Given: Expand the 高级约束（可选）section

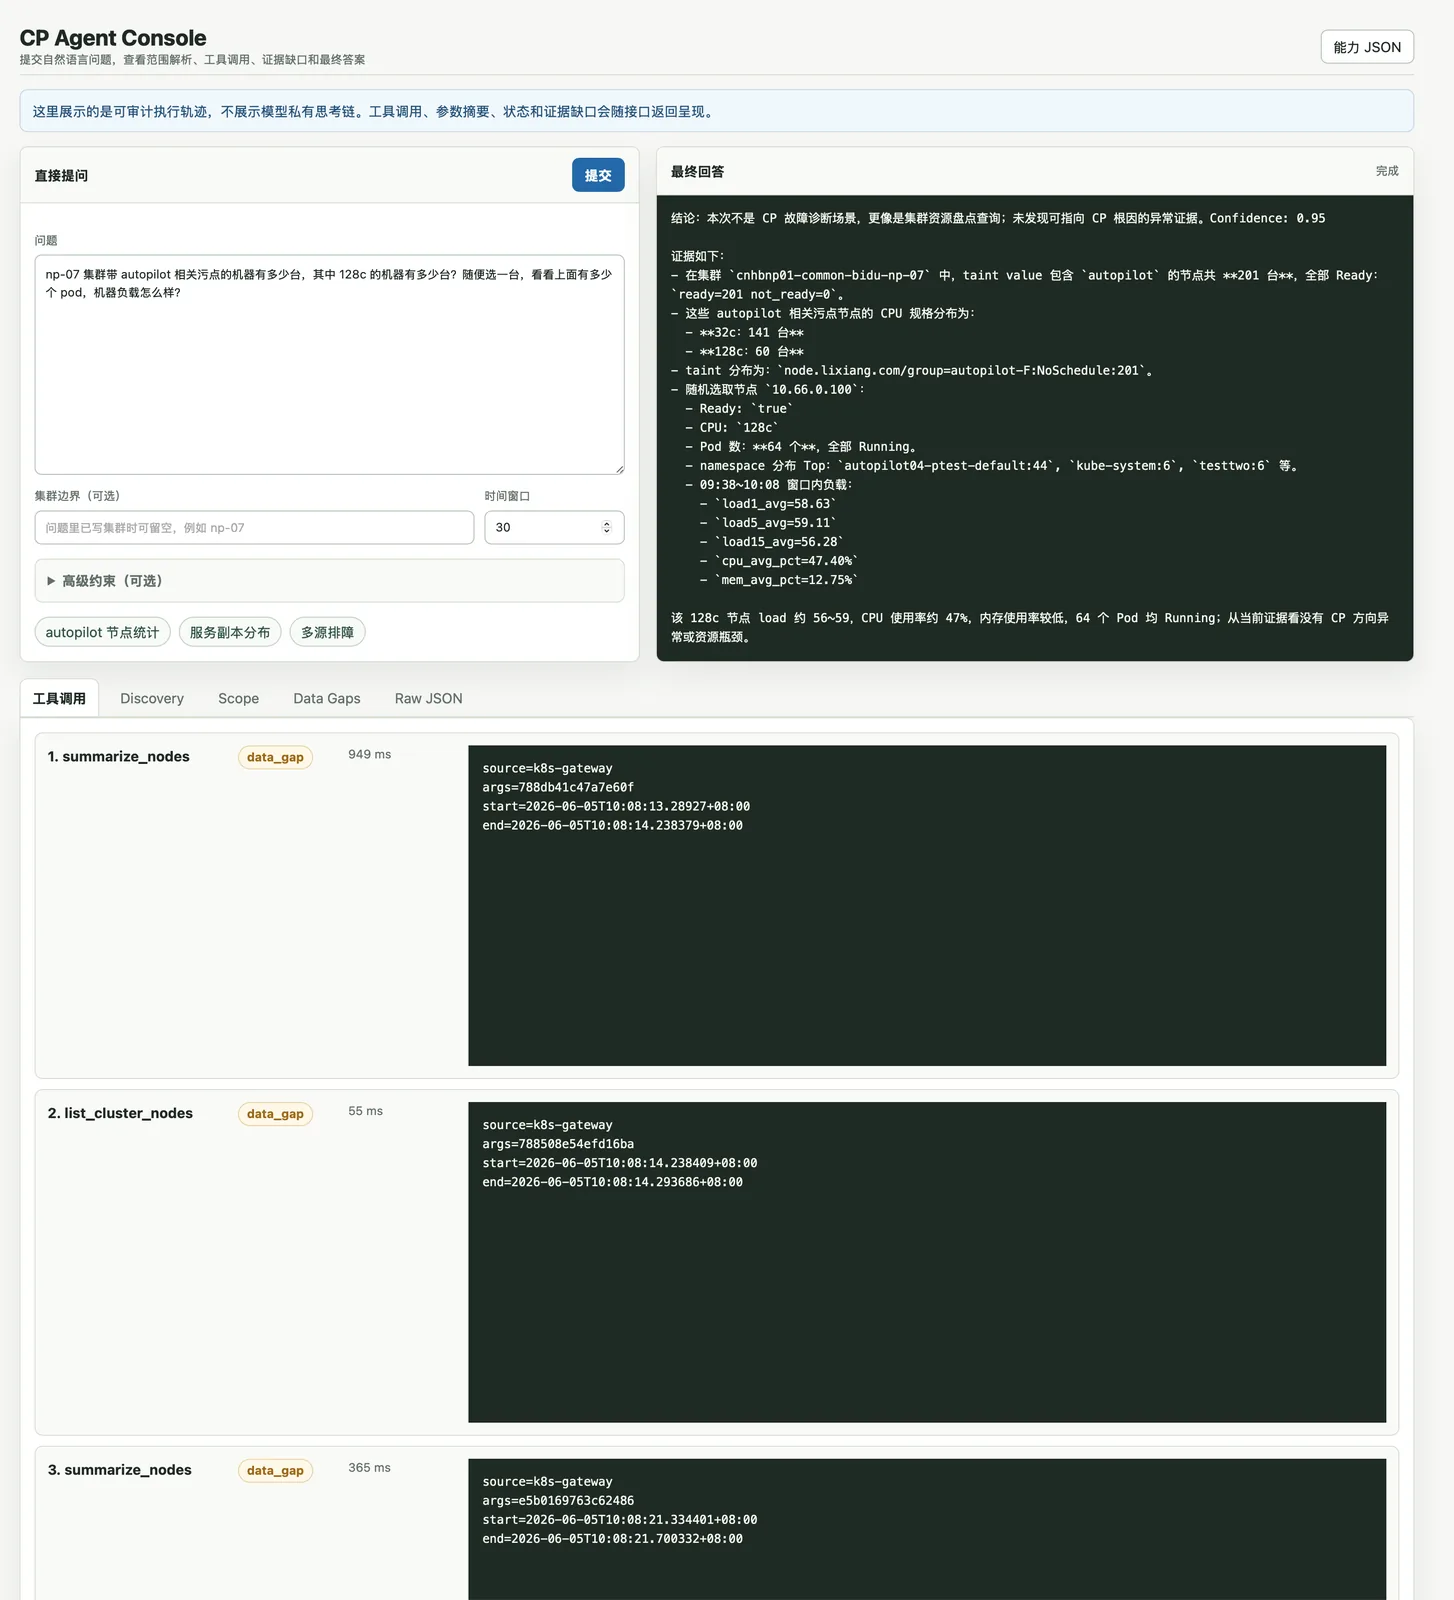Looking at the screenshot, I should [x=329, y=581].
